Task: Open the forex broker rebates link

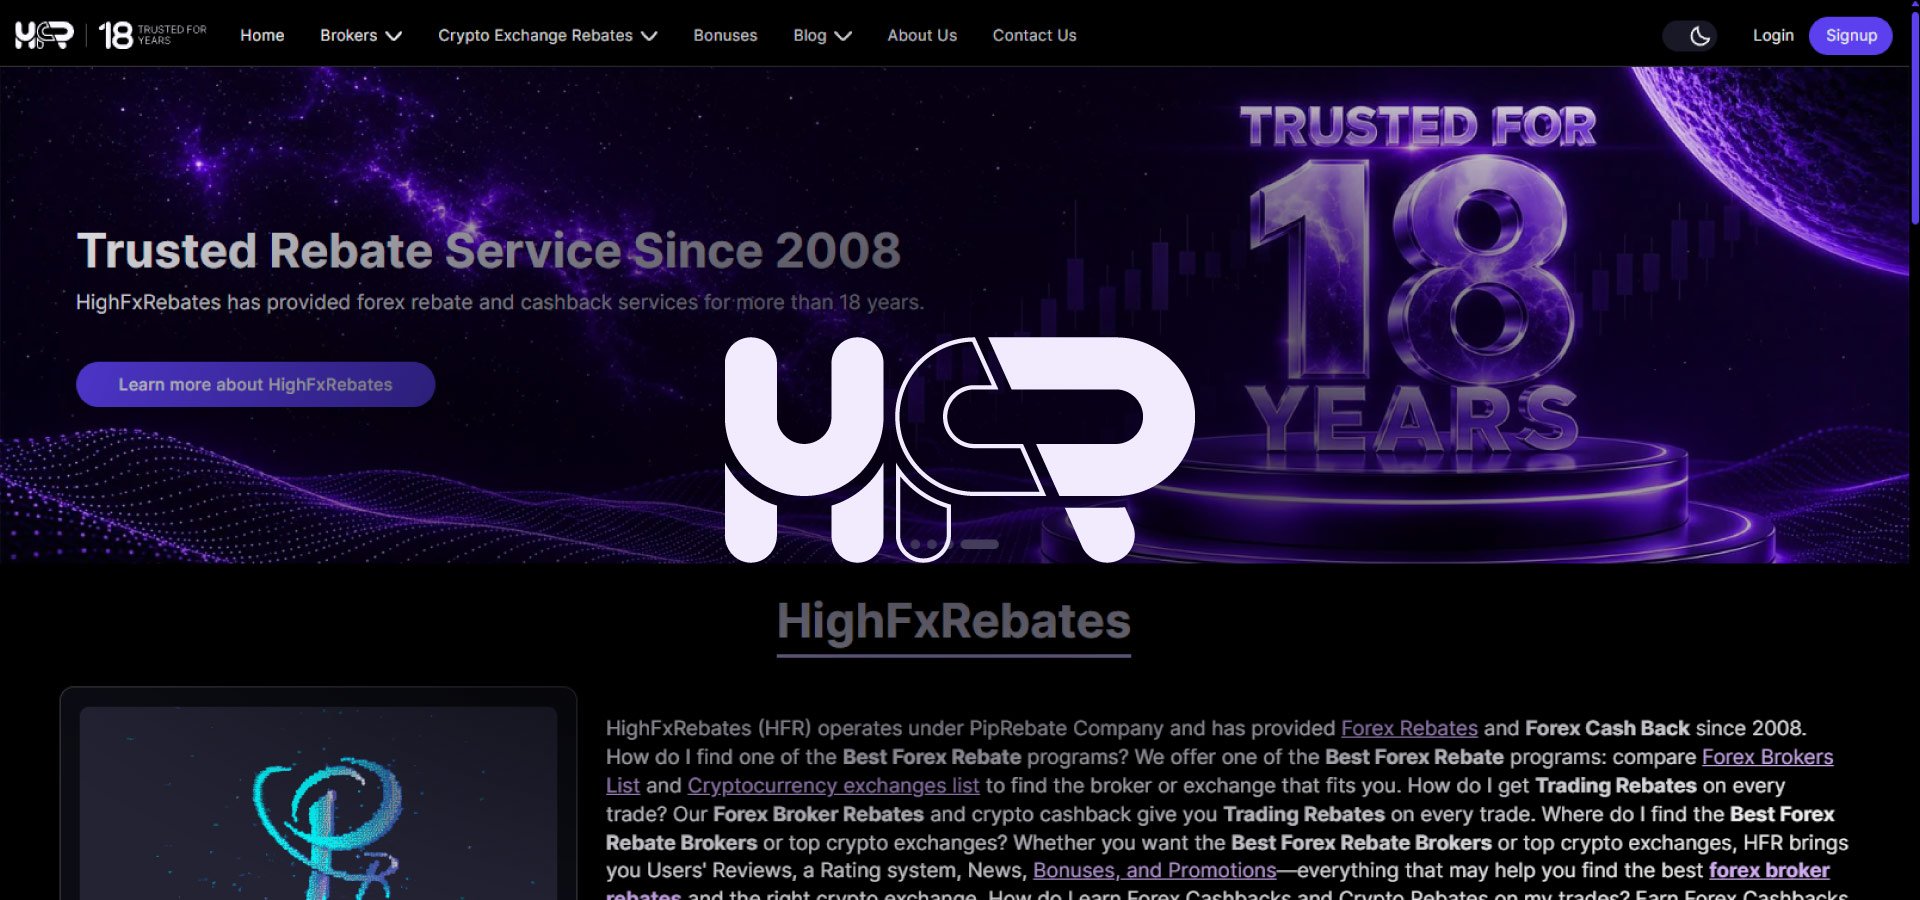Action: coord(1769,871)
